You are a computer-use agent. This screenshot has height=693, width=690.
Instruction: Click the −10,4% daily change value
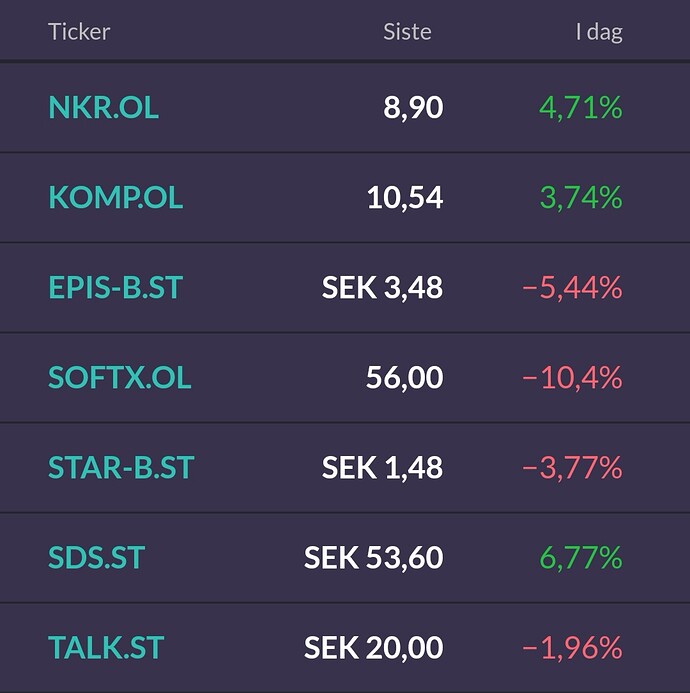click(572, 378)
